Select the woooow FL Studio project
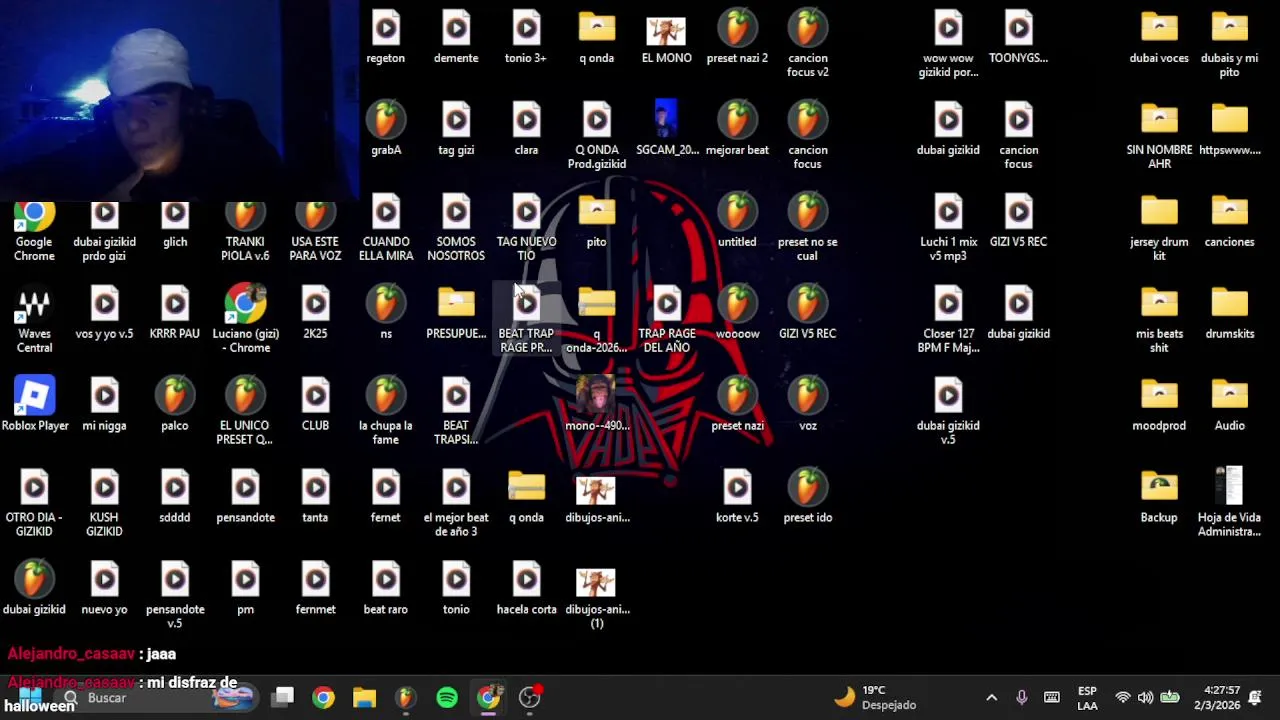The height and width of the screenshot is (720, 1280). point(737,314)
